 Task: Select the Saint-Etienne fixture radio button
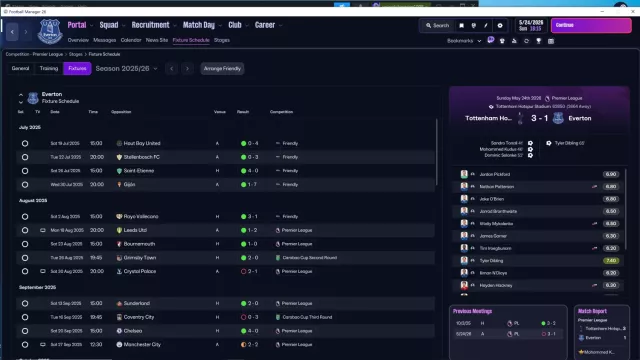25,171
